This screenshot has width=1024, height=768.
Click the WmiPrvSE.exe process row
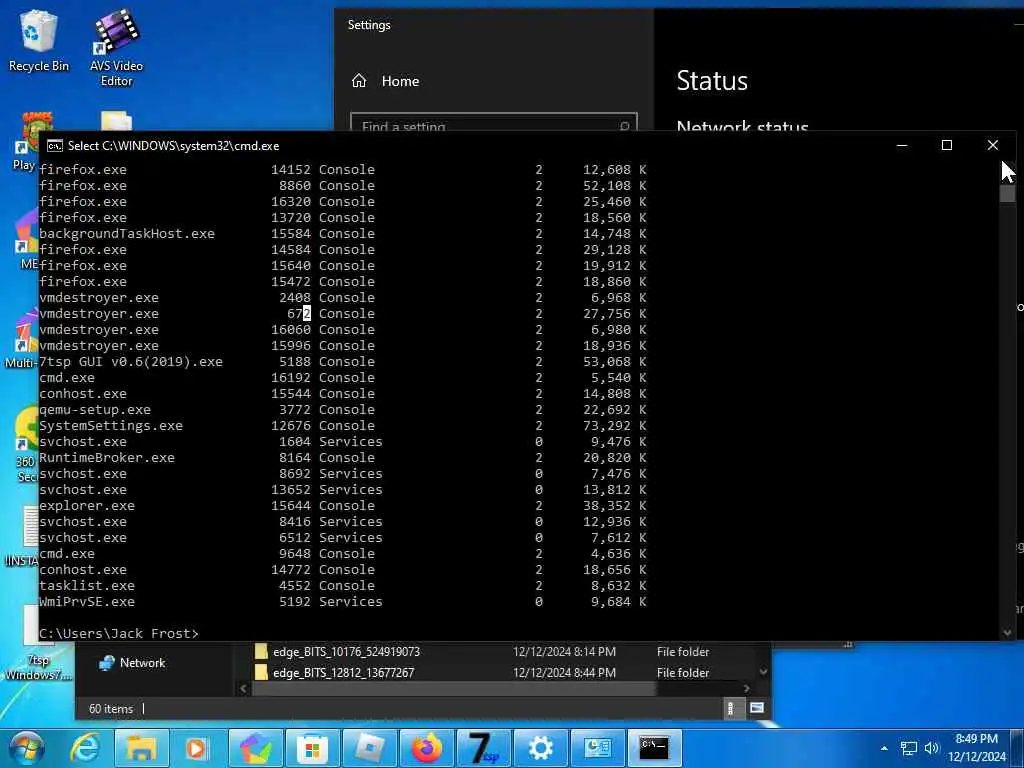(x=342, y=602)
